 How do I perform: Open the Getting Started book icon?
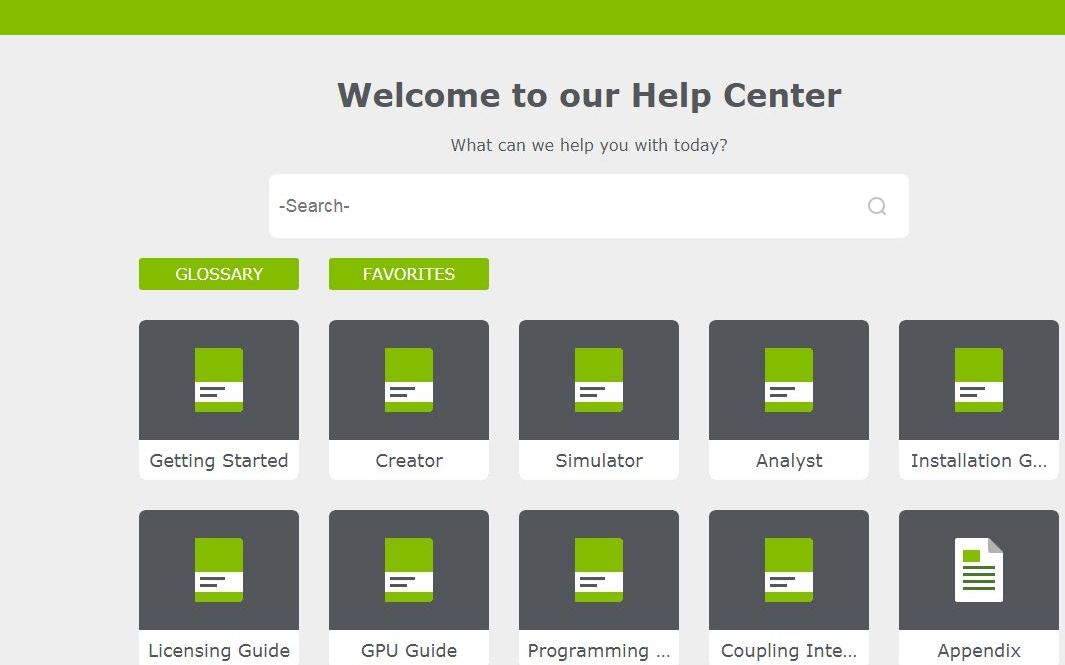click(219, 380)
